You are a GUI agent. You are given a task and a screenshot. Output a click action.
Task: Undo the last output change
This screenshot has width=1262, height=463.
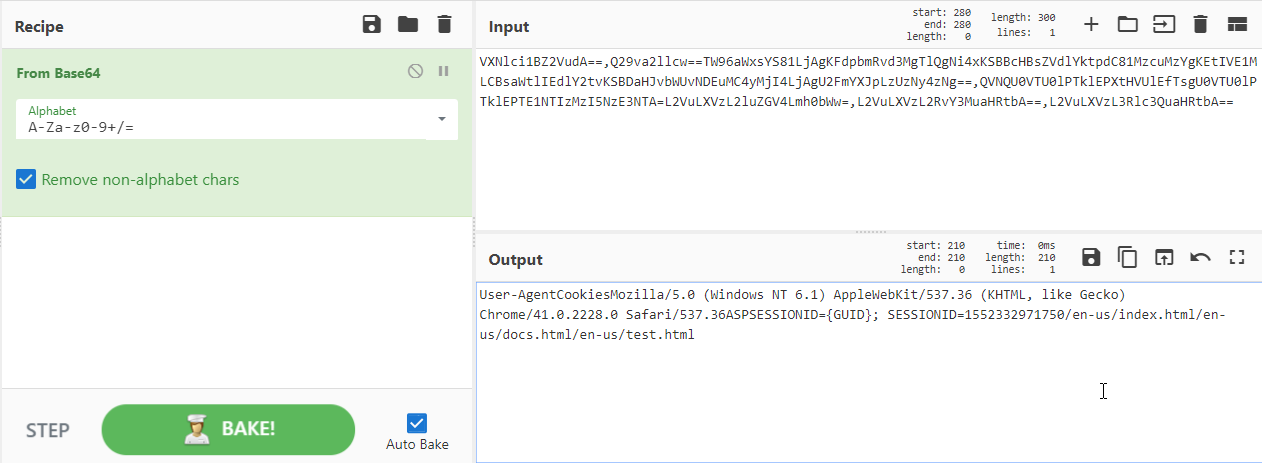pyautogui.click(x=1200, y=258)
